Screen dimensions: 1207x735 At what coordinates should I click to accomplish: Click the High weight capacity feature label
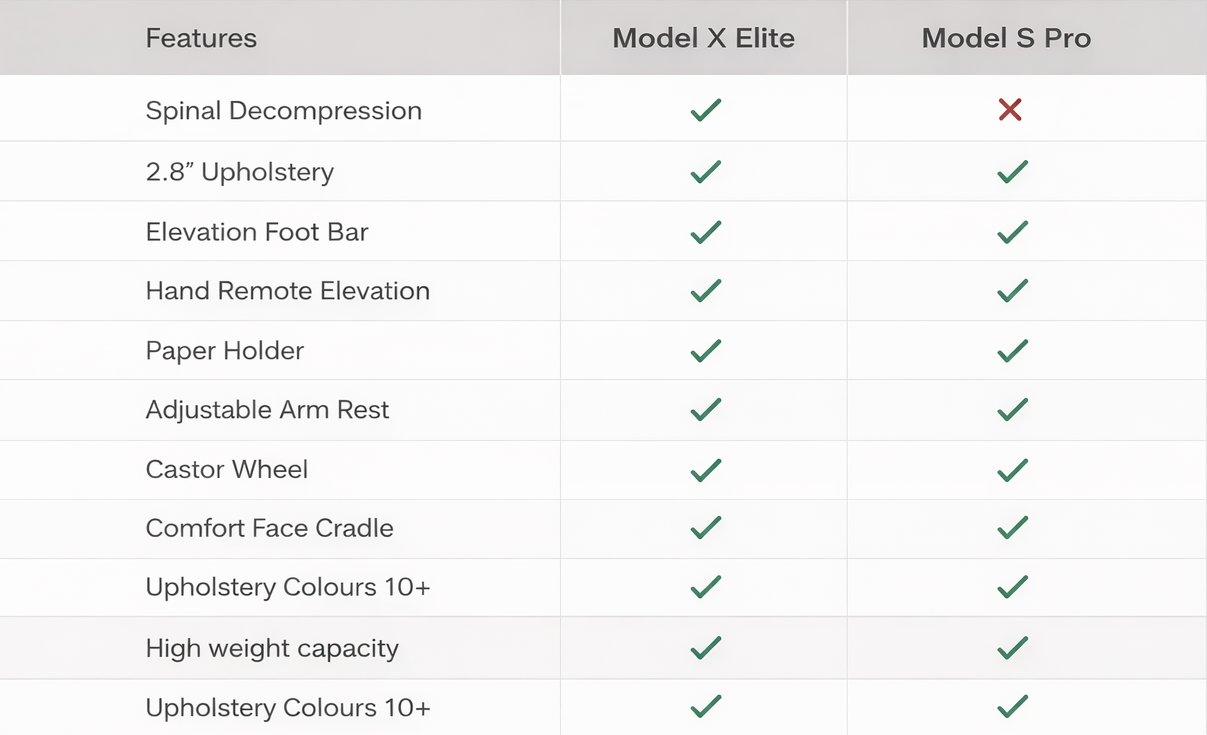(x=272, y=648)
